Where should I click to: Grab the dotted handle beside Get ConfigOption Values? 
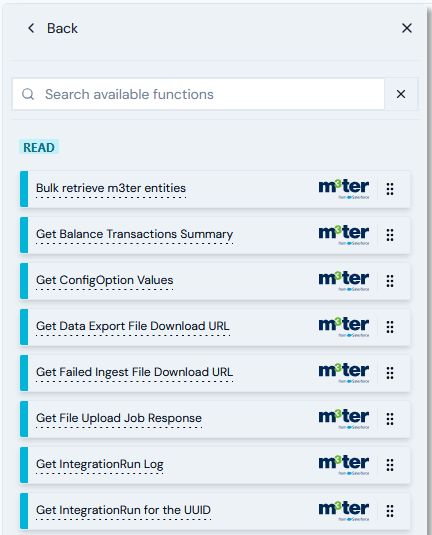(x=390, y=281)
